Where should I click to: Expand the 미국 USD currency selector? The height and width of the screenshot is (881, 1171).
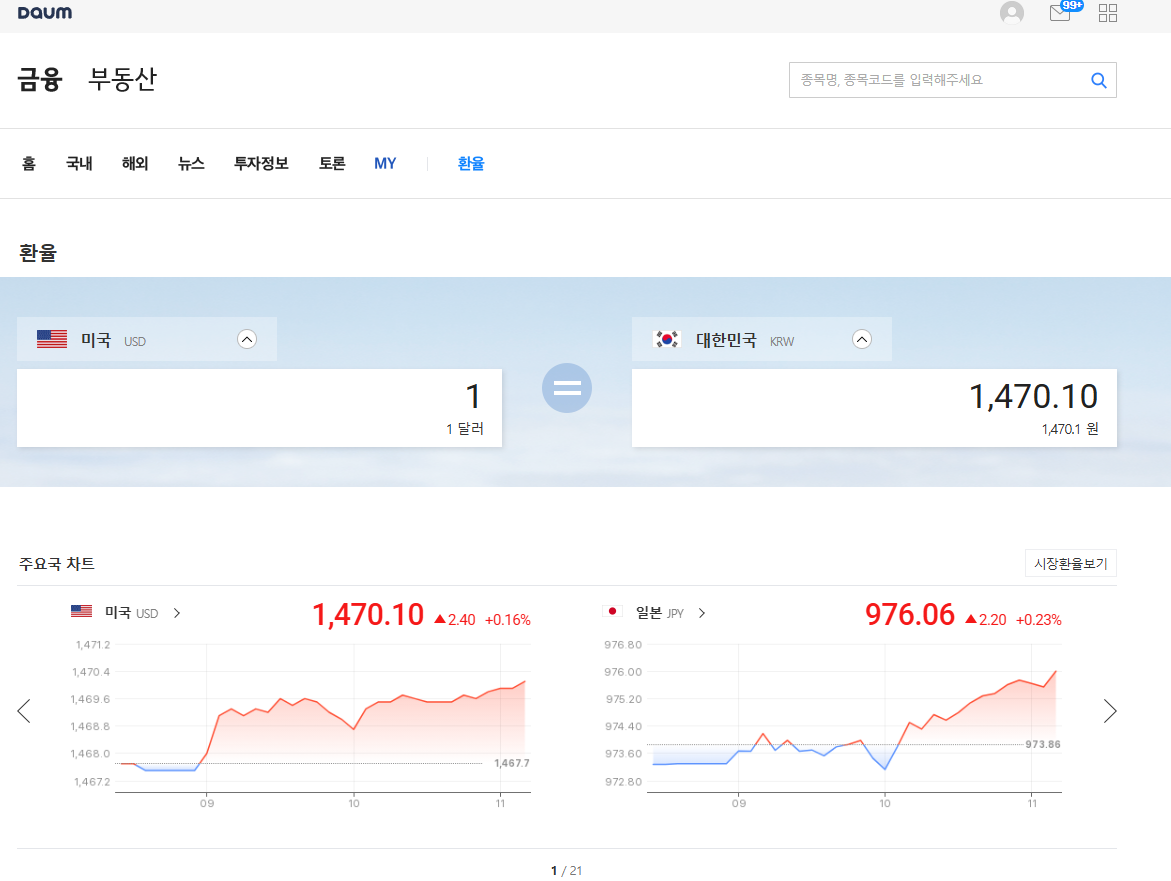247,339
